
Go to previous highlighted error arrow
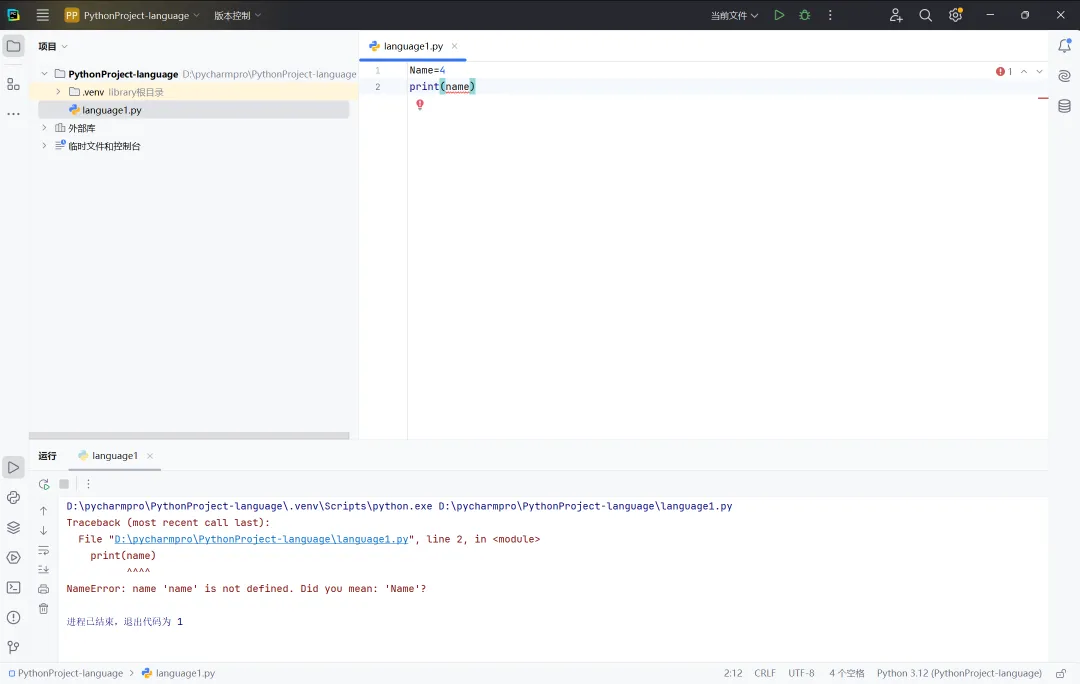pos(1024,72)
